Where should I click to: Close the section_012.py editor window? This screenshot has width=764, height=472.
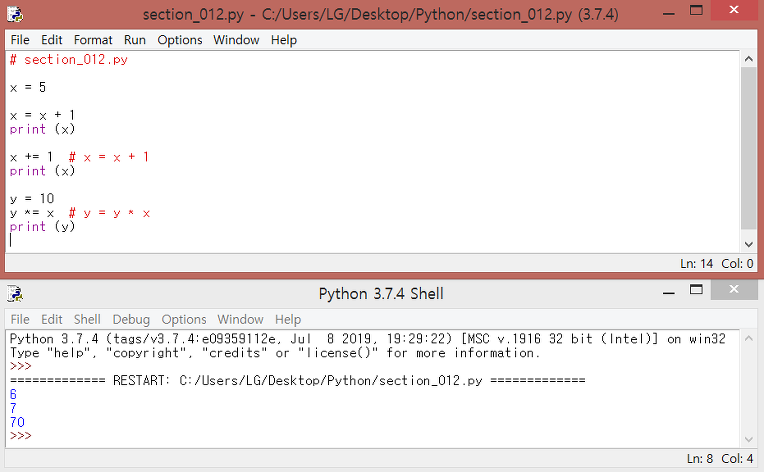[x=734, y=10]
